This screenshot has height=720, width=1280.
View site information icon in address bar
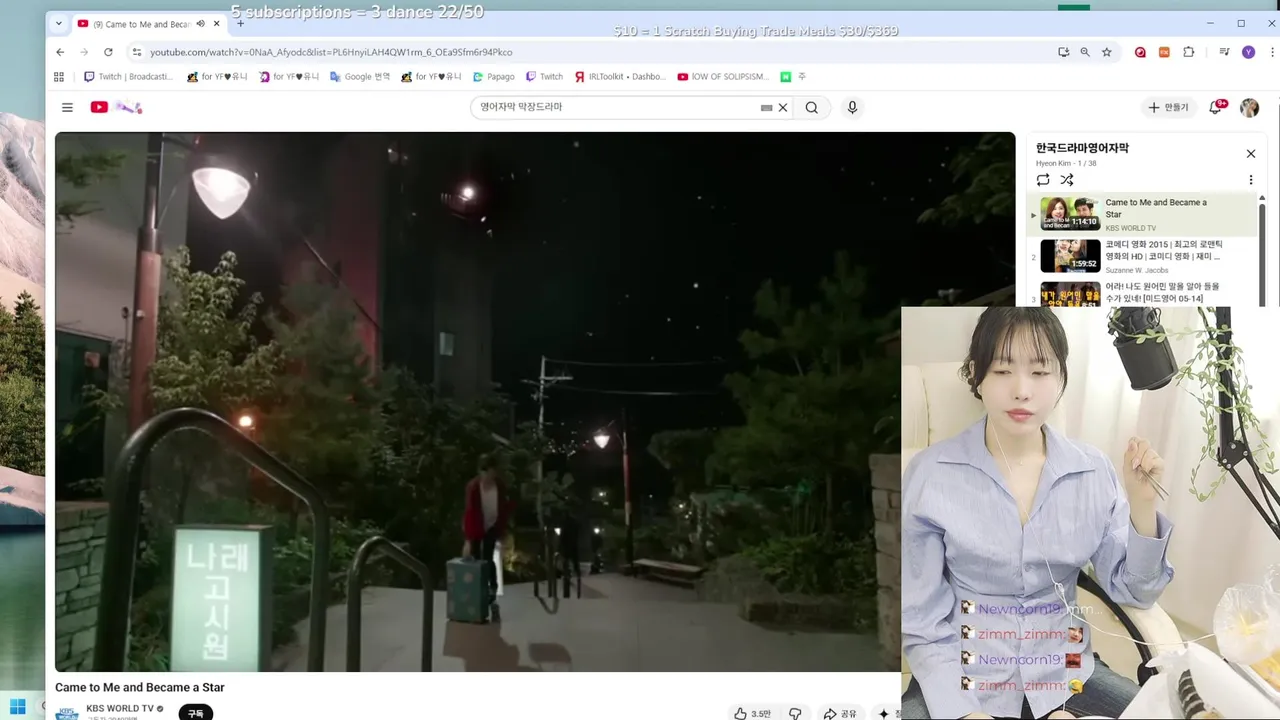click(136, 52)
